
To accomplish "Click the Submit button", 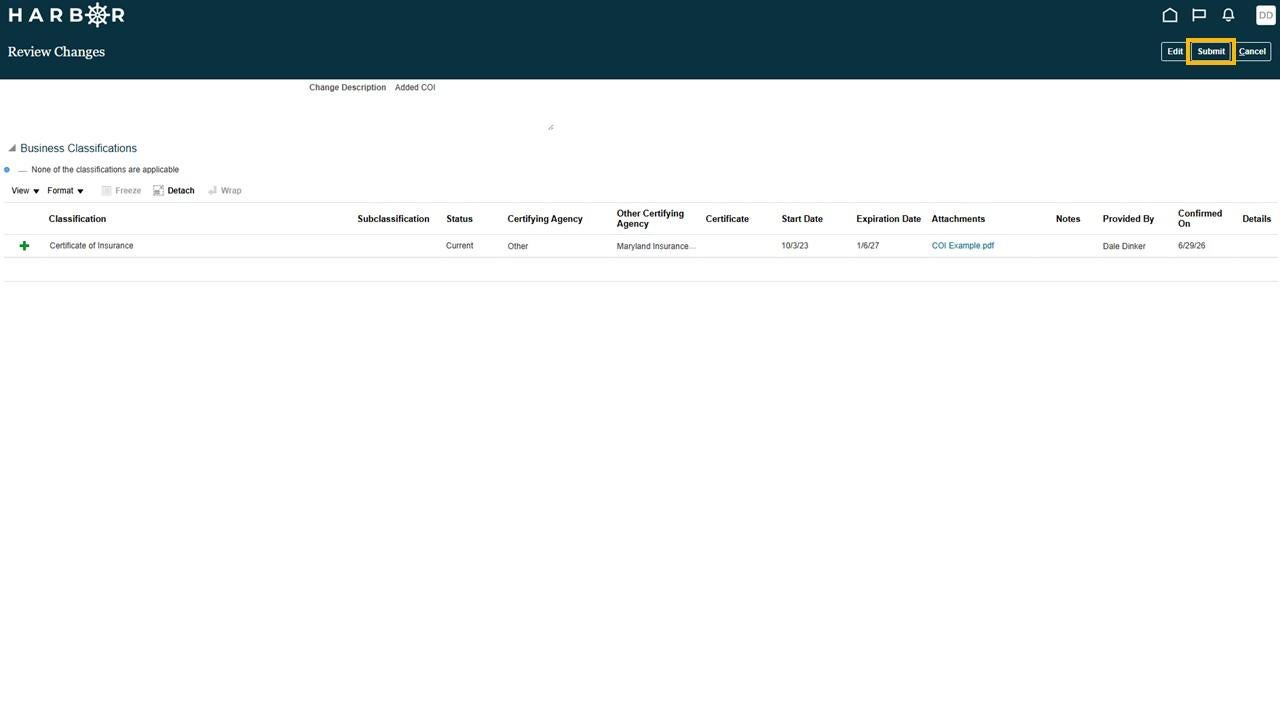I will point(1211,51).
